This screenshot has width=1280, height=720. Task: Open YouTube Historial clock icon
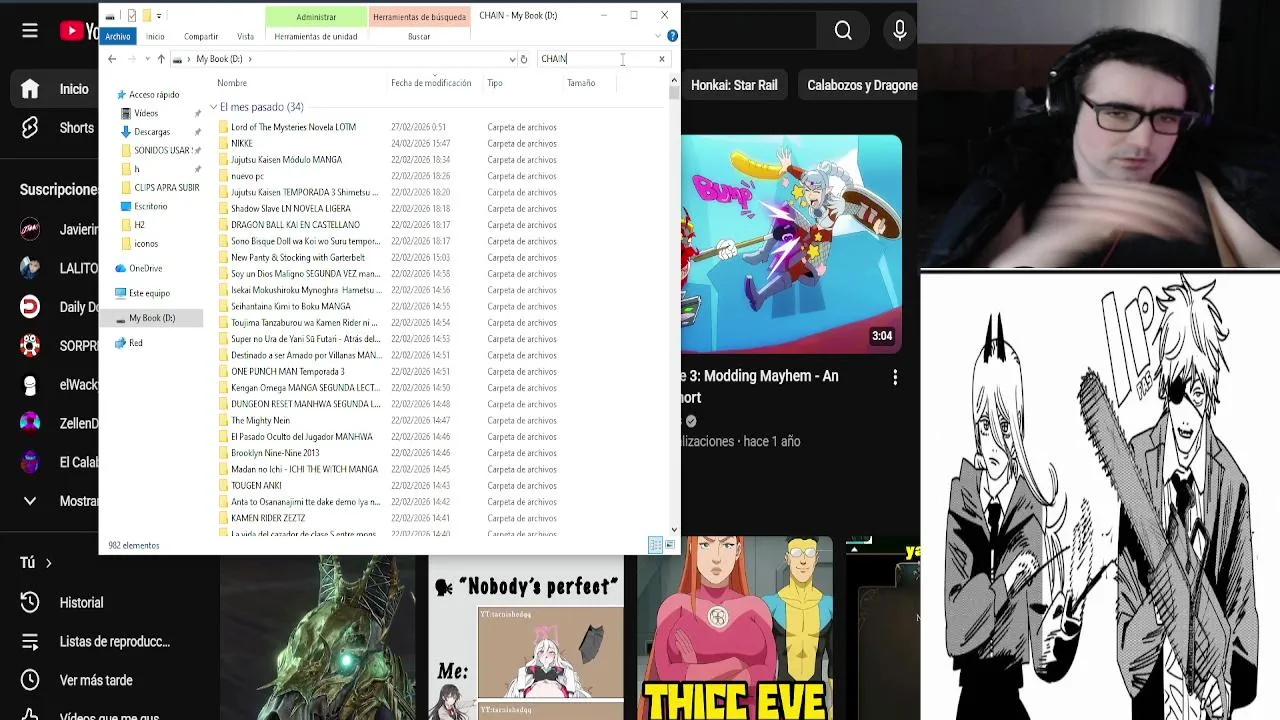pos(30,603)
